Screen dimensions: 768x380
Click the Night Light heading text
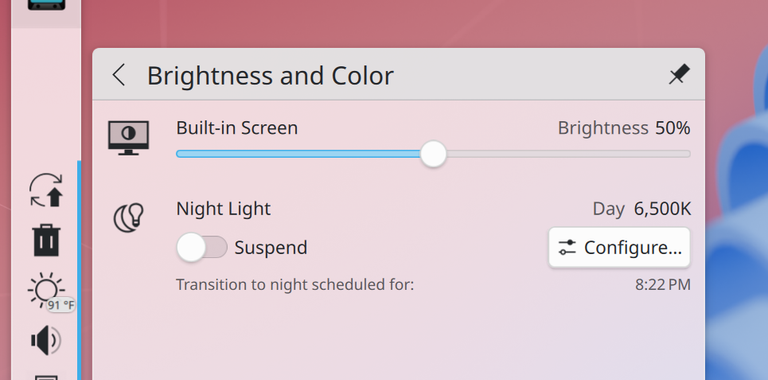[223, 209]
